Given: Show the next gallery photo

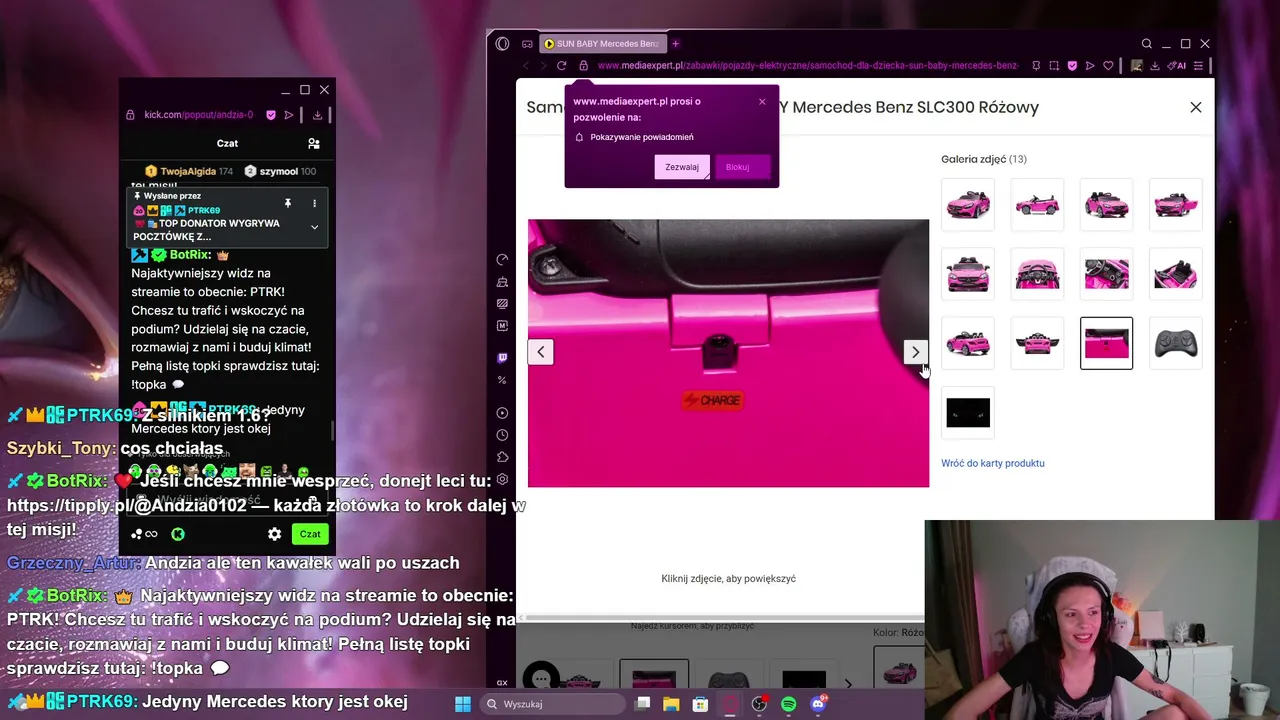Looking at the screenshot, I should [x=915, y=352].
